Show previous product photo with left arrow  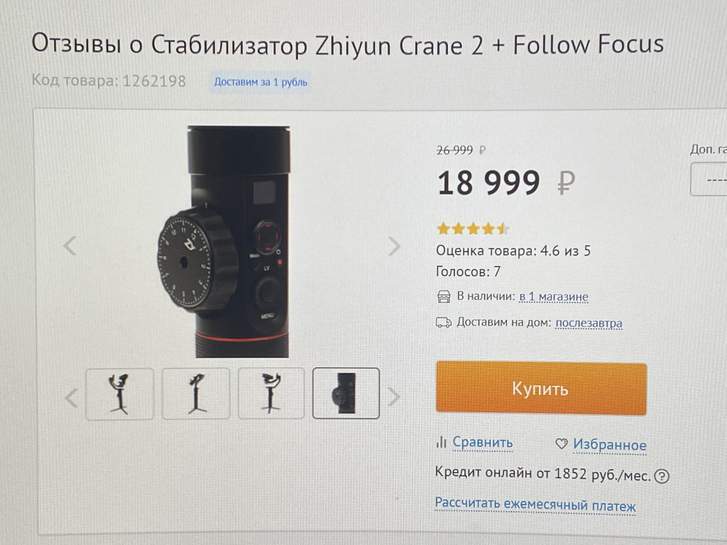tap(70, 246)
